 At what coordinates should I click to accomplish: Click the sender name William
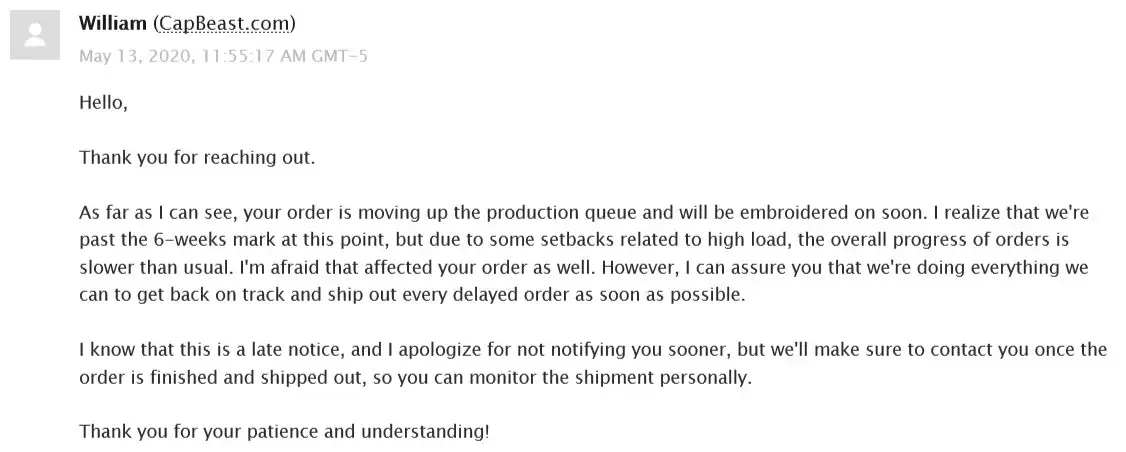[114, 23]
